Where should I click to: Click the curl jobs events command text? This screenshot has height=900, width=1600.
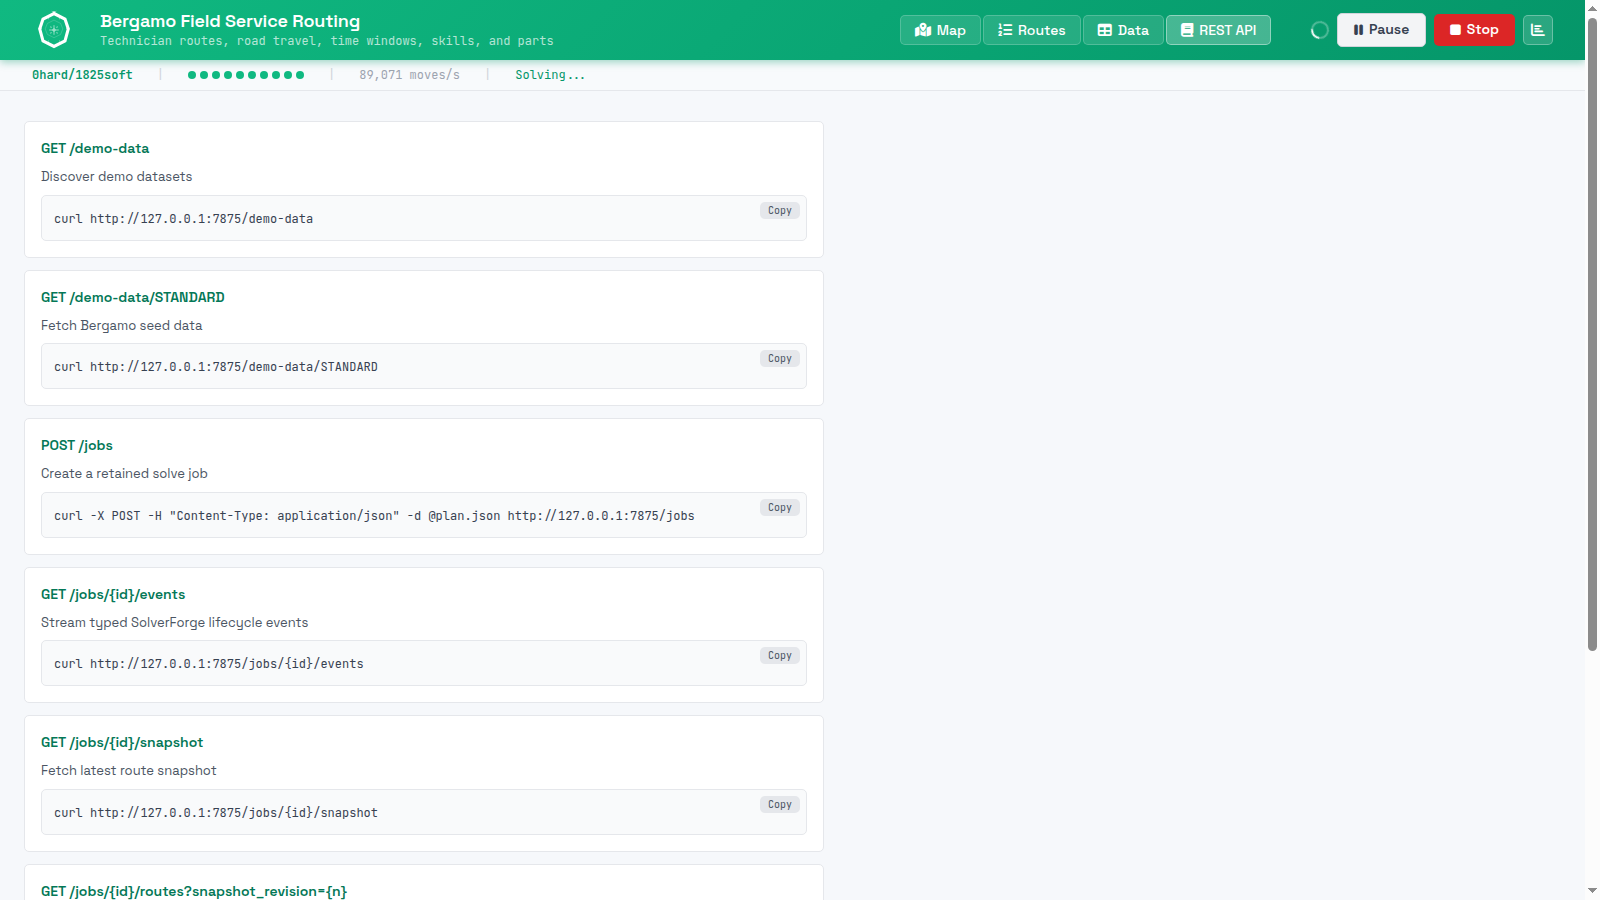(x=209, y=664)
